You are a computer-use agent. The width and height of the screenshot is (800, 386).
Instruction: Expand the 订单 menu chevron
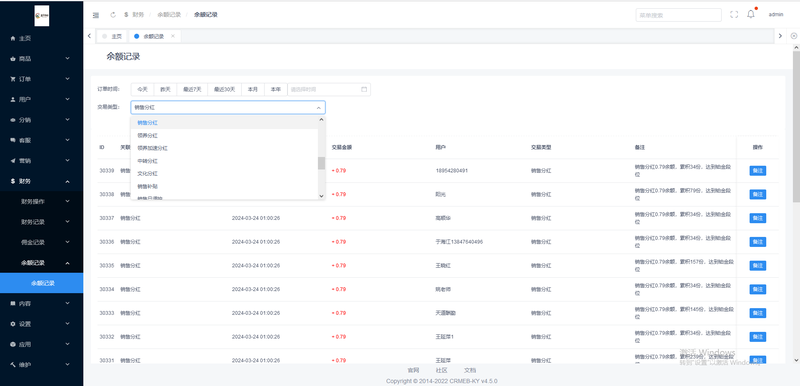pos(67,79)
